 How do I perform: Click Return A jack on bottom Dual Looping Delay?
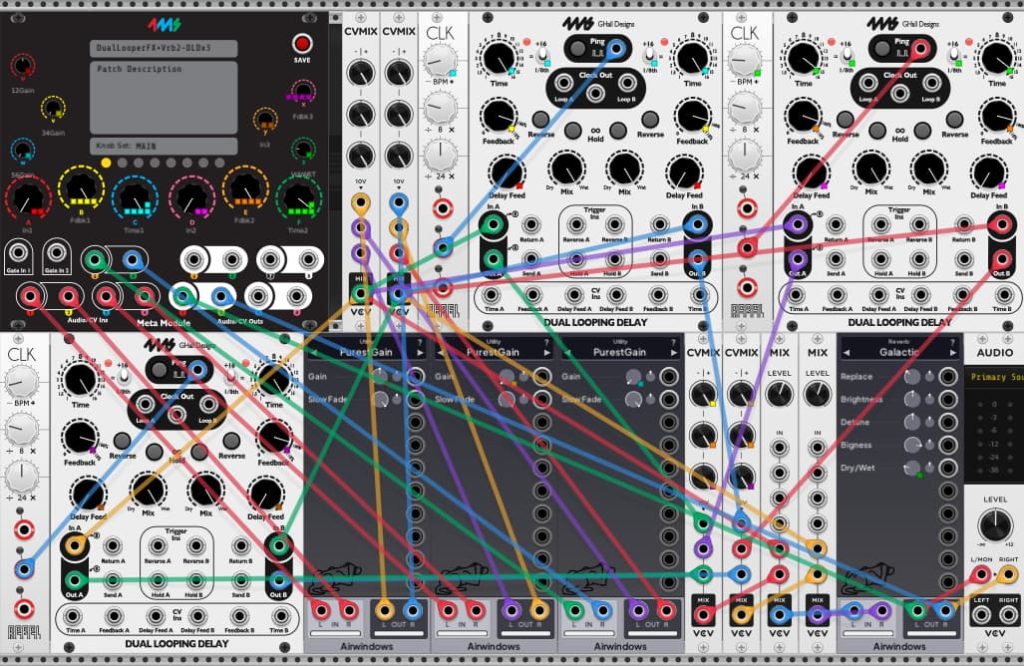[x=112, y=545]
